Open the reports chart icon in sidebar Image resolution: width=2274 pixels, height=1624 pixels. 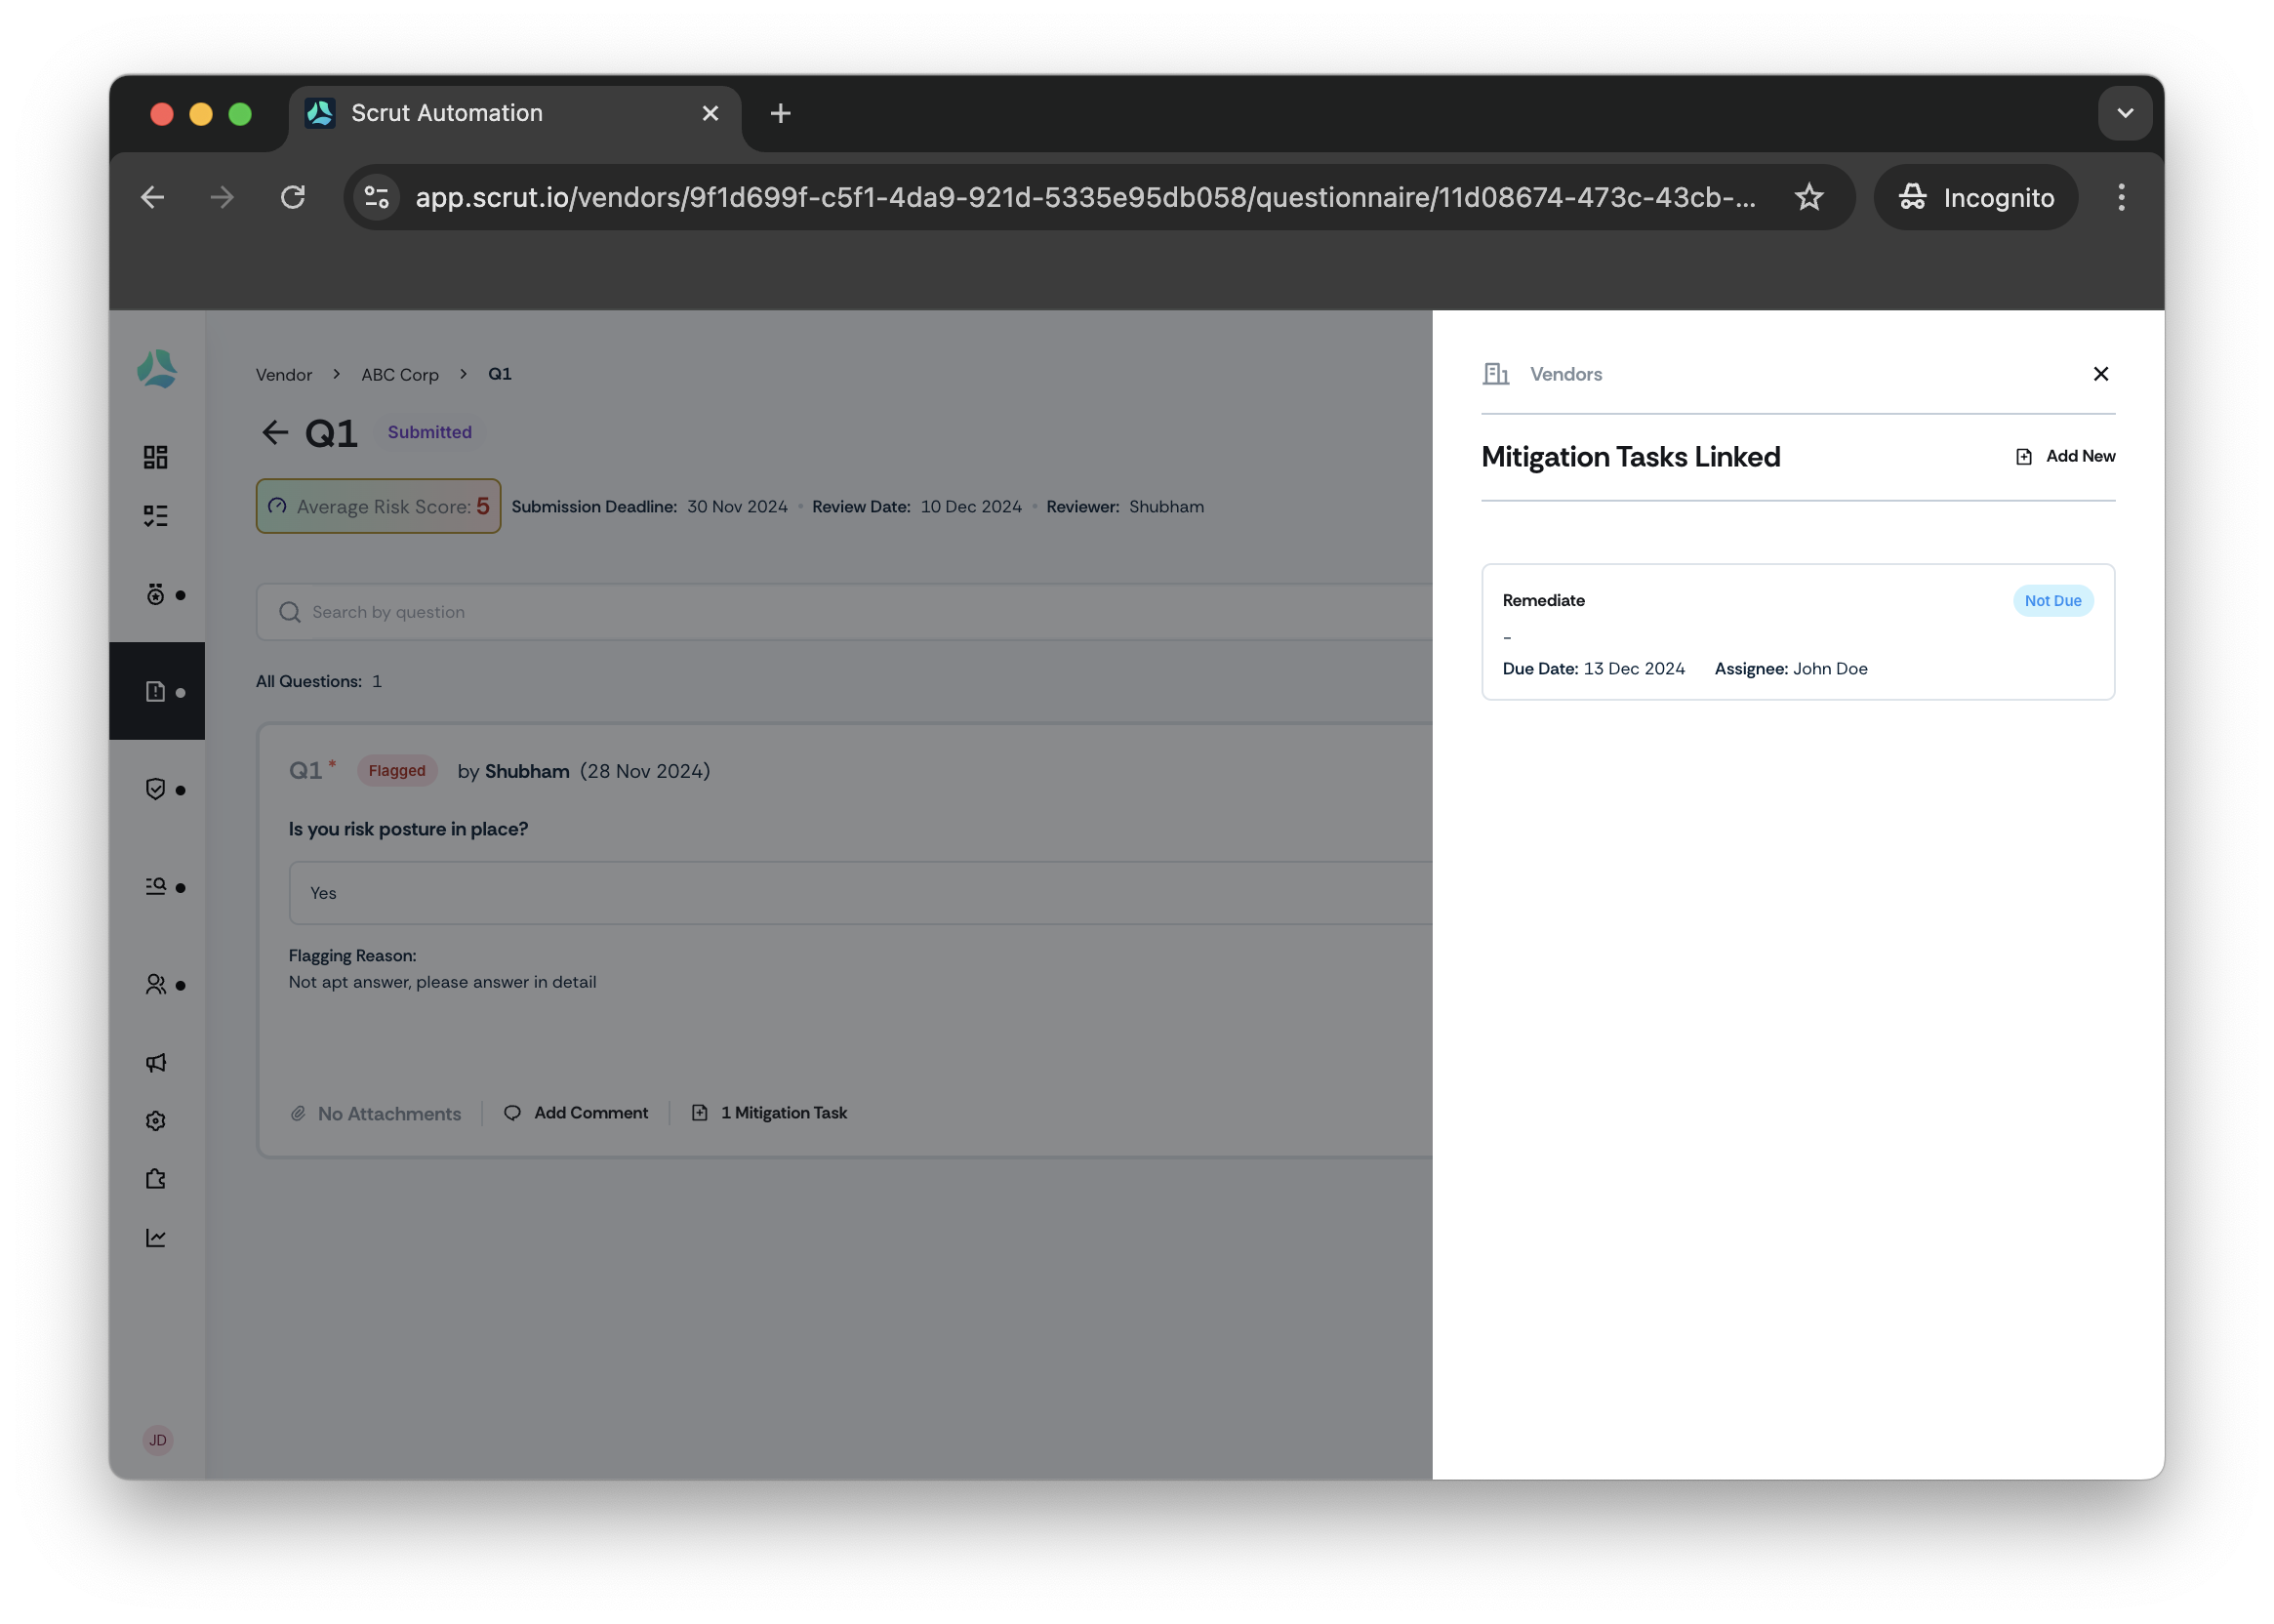point(155,1238)
